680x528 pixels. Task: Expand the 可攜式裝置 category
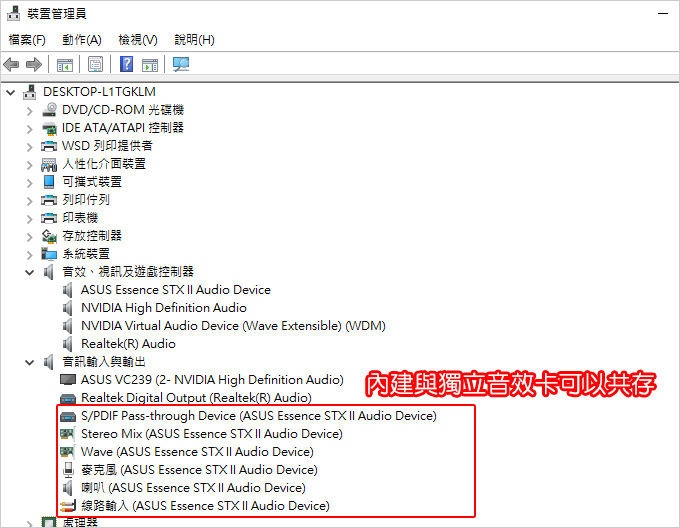(x=29, y=183)
